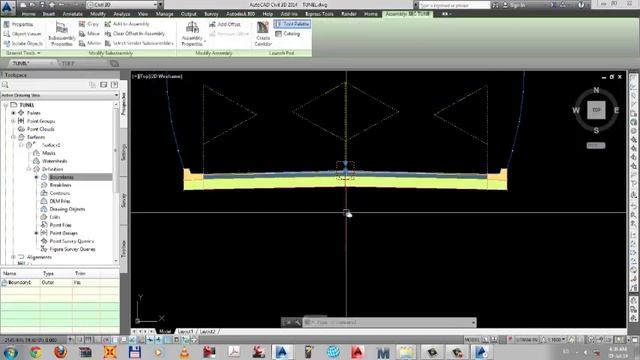The image size is (640, 360).
Task: Select Watersheds in the tree
Action: 55,161
